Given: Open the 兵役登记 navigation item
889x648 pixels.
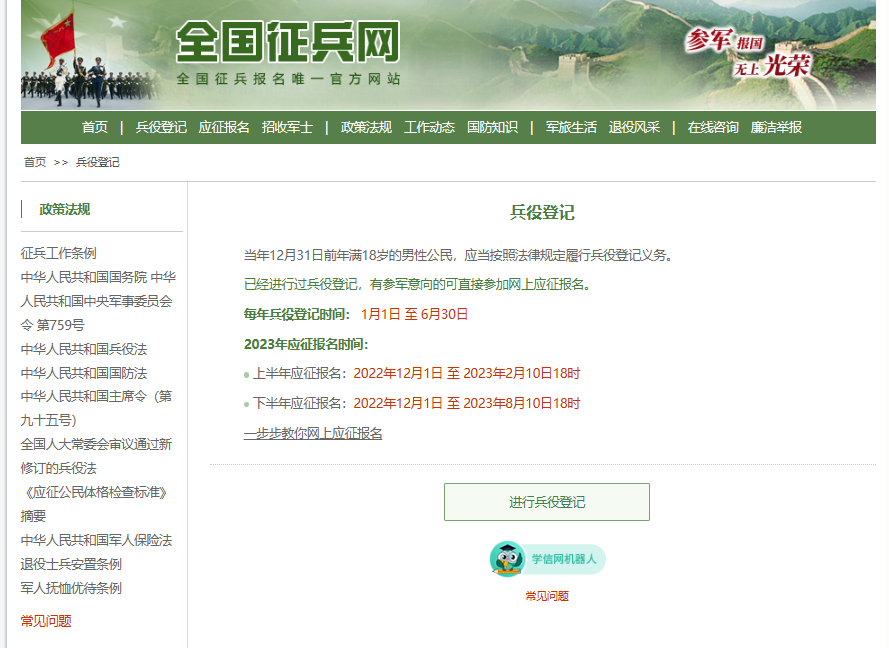Looking at the screenshot, I should (161, 127).
